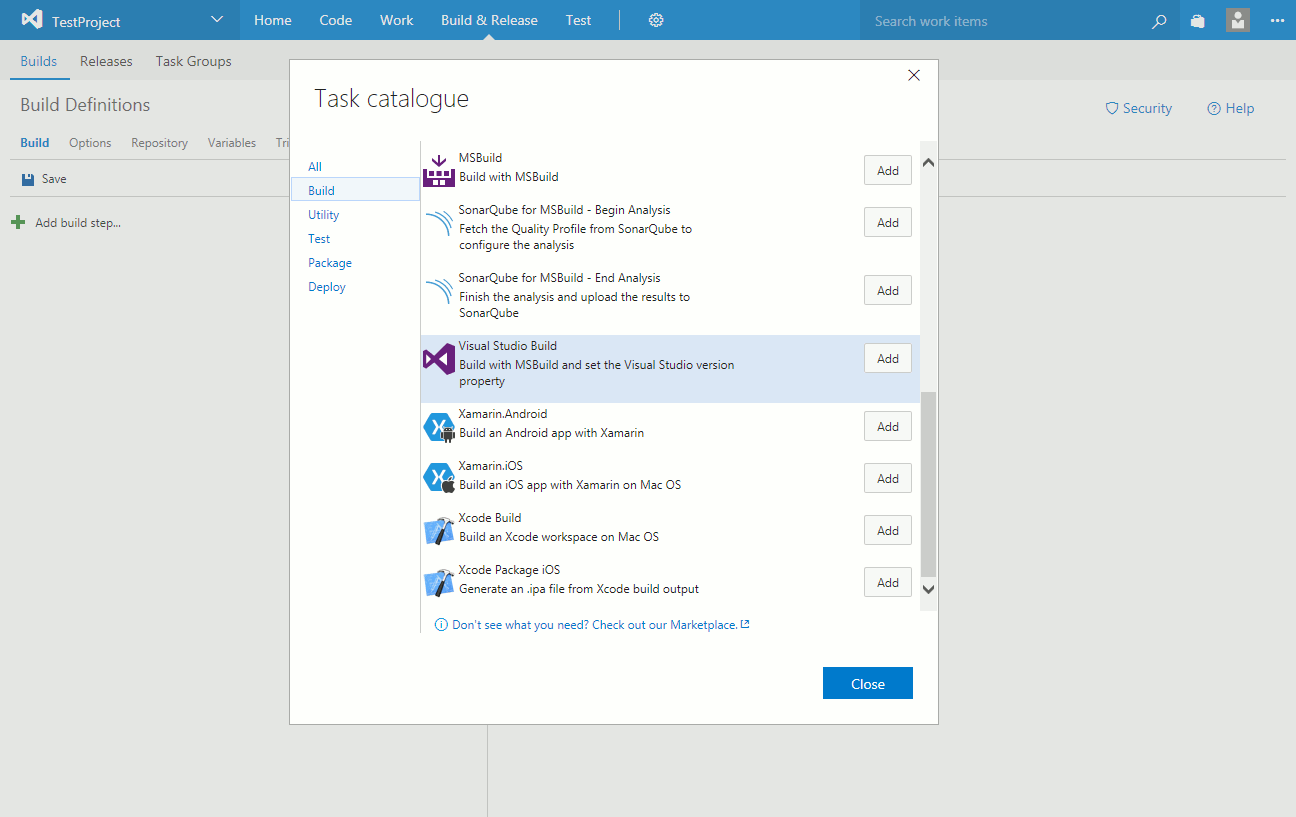Click the MSBuild task icon
Viewport: 1296px width, 817px height.
pos(439,170)
